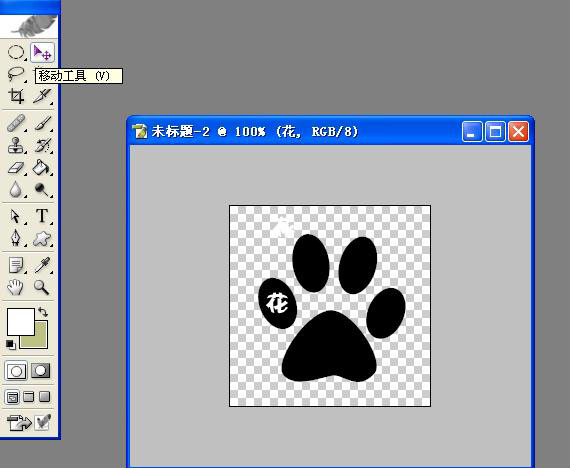570x468 pixels.
Task: Reset to default black and white colors
Action: click(x=11, y=344)
